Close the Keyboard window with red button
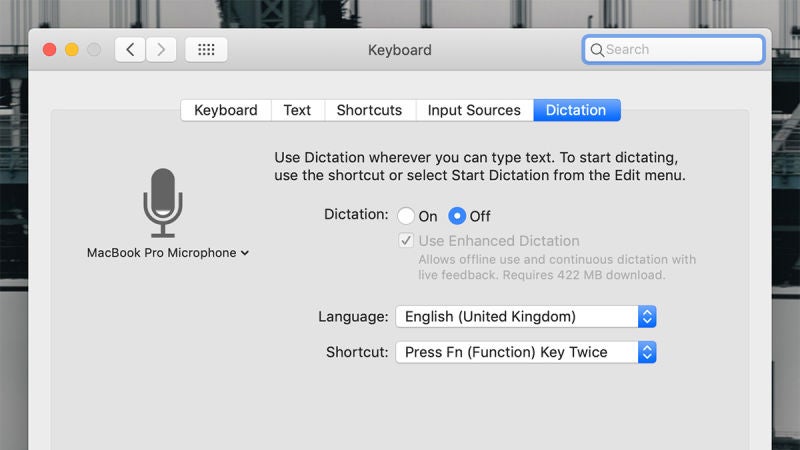800x450 pixels. pos(49,49)
